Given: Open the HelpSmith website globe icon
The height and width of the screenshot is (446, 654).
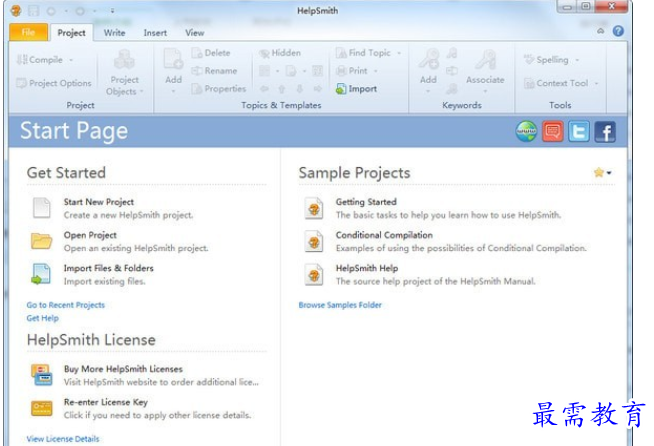Looking at the screenshot, I should (x=526, y=131).
